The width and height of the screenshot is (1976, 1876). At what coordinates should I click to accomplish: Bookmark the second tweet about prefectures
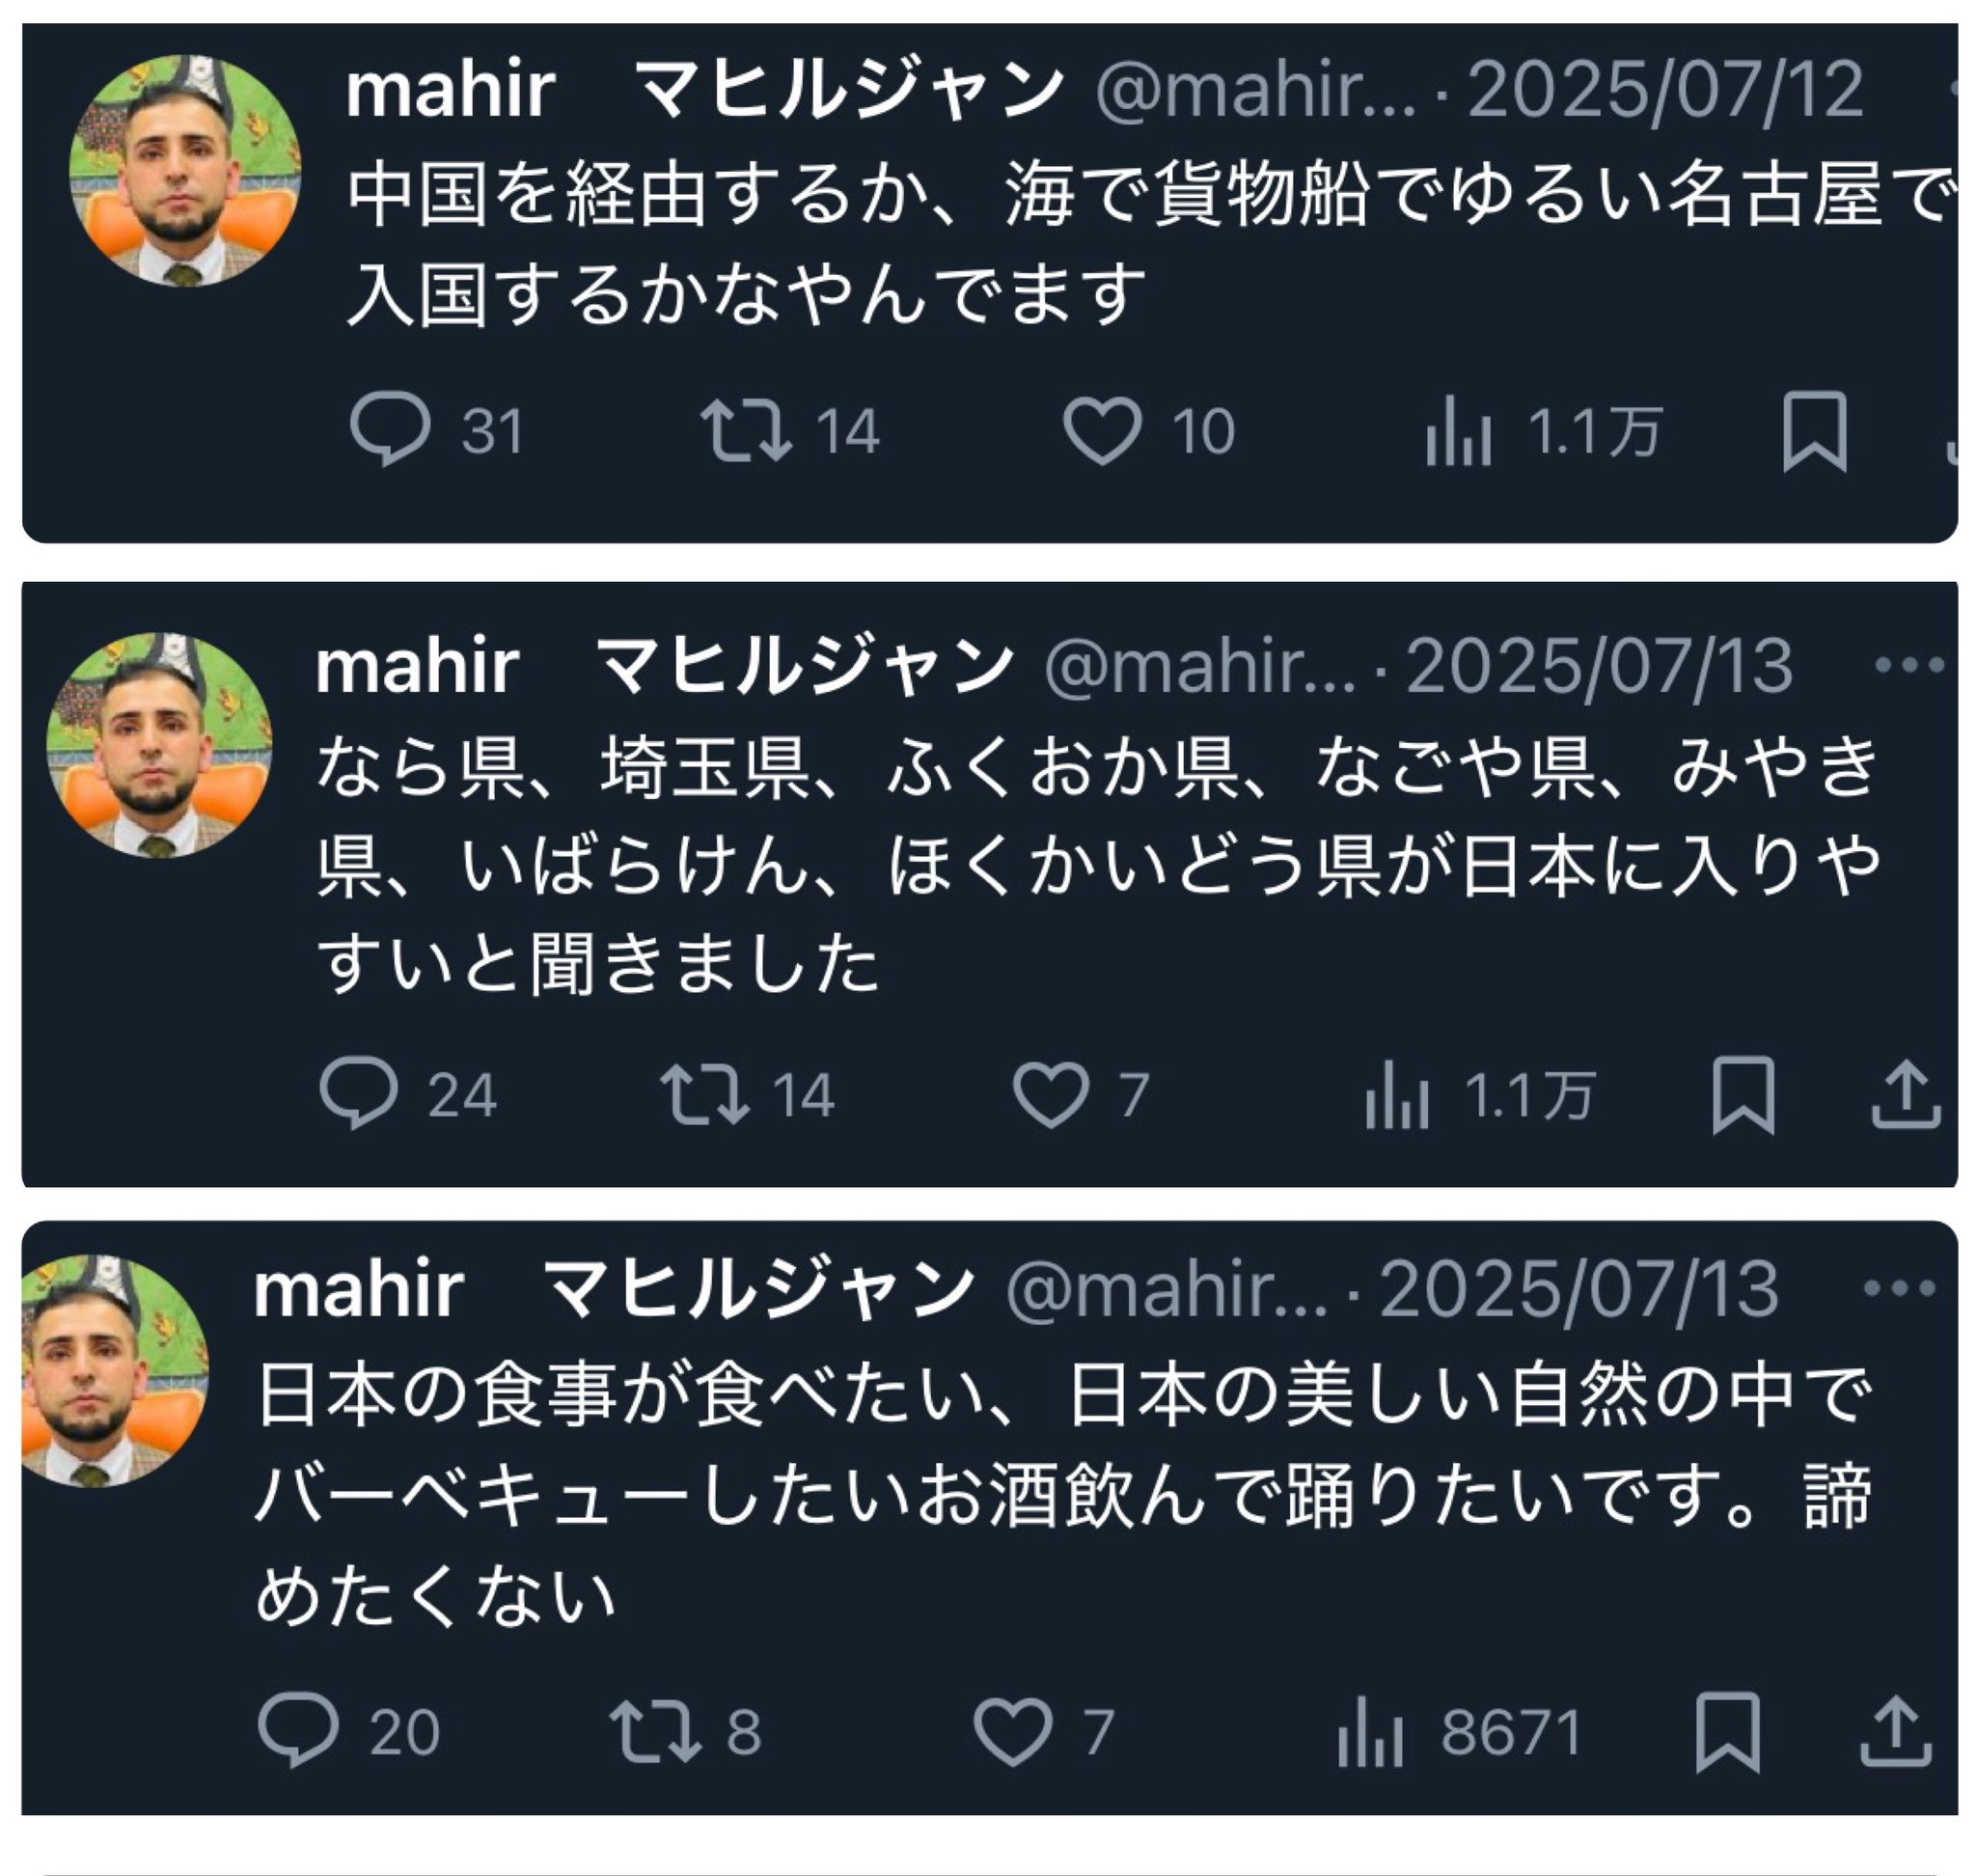1743,1094
